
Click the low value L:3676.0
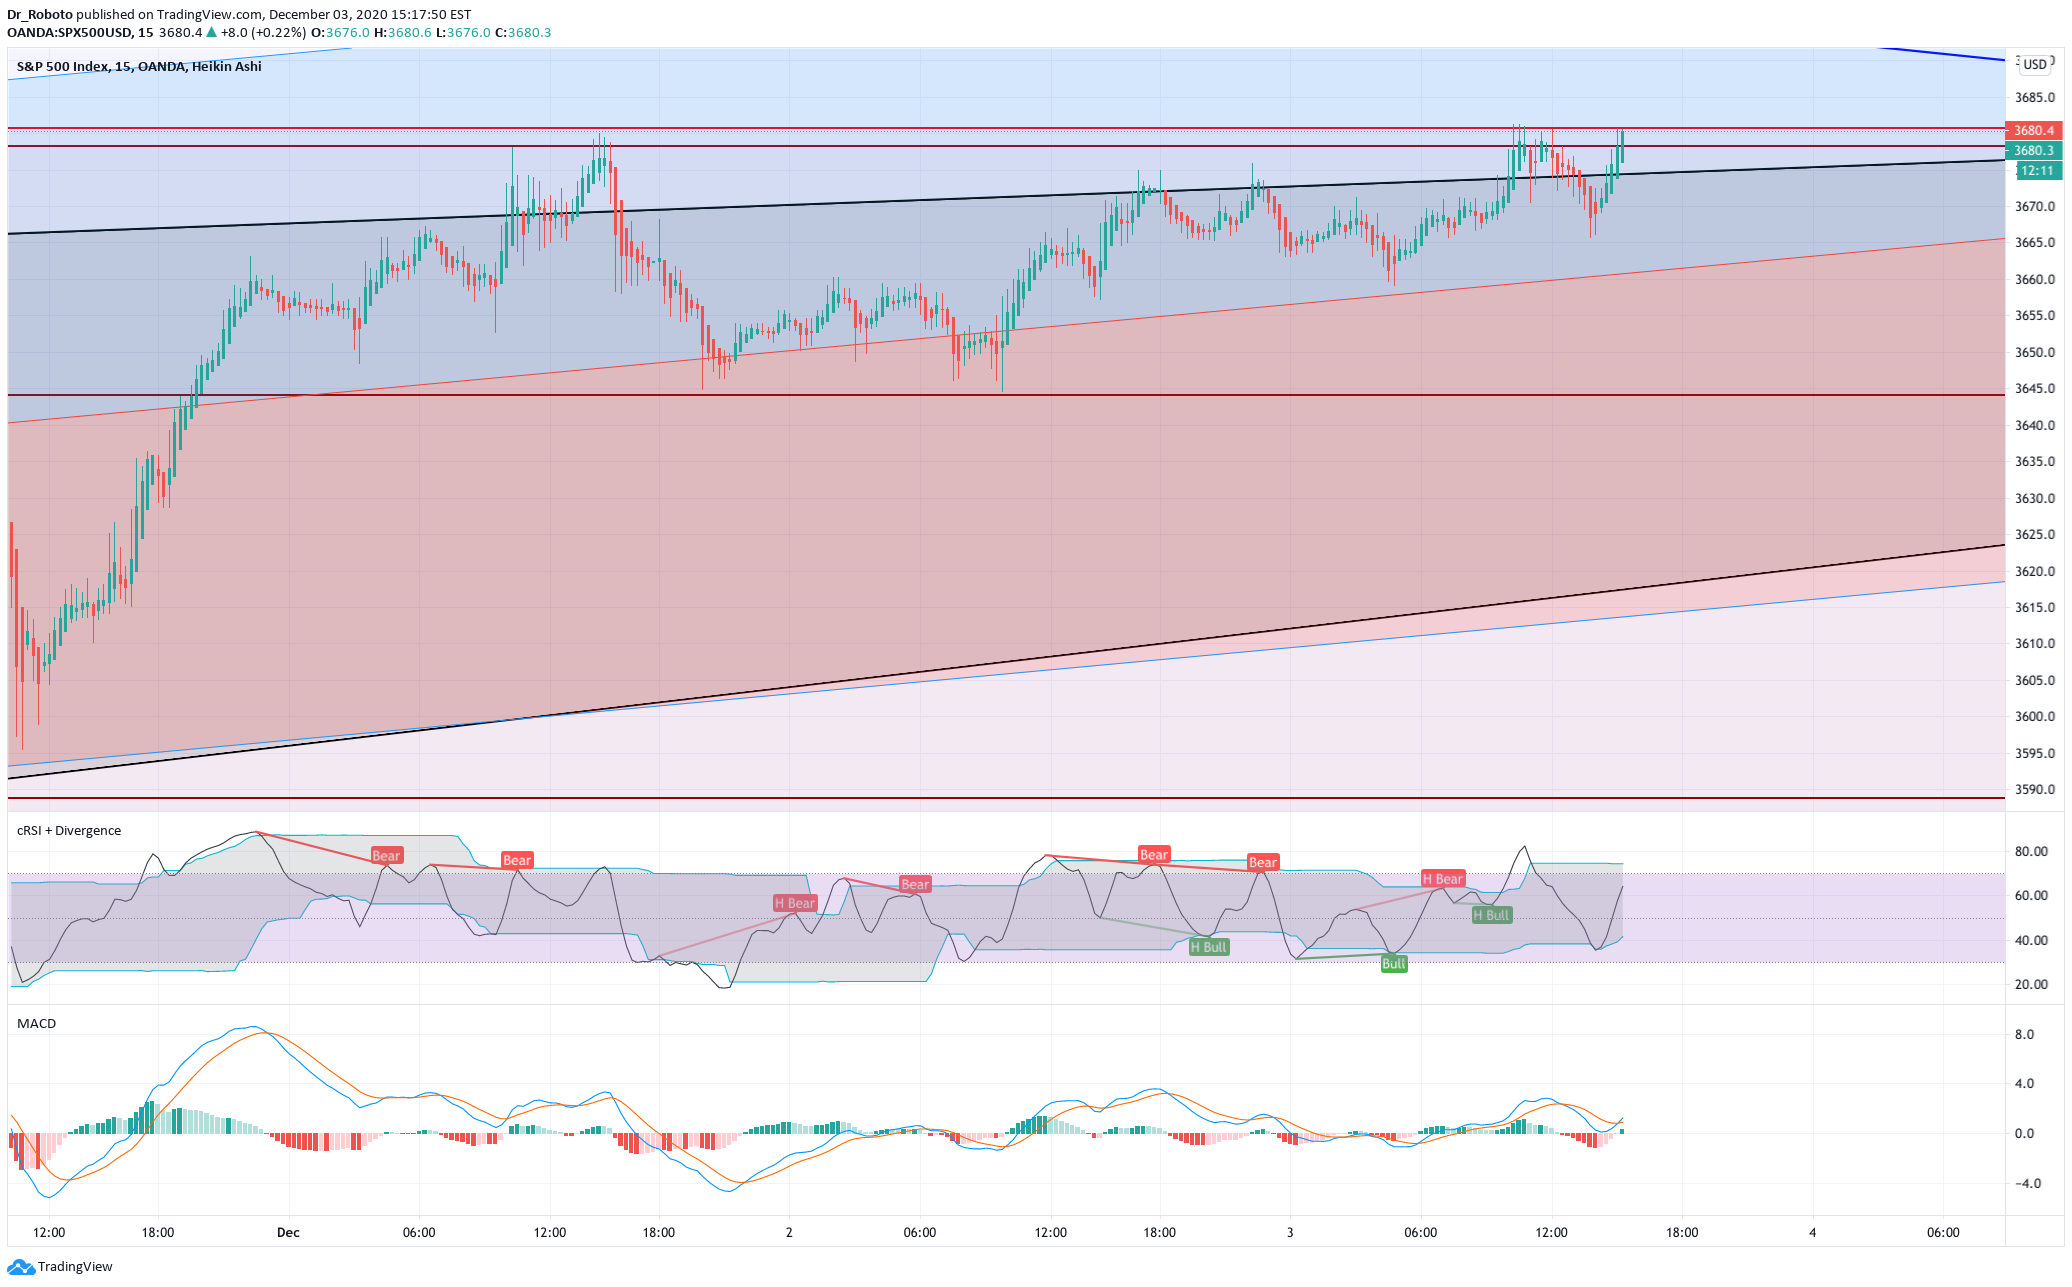pos(463,33)
